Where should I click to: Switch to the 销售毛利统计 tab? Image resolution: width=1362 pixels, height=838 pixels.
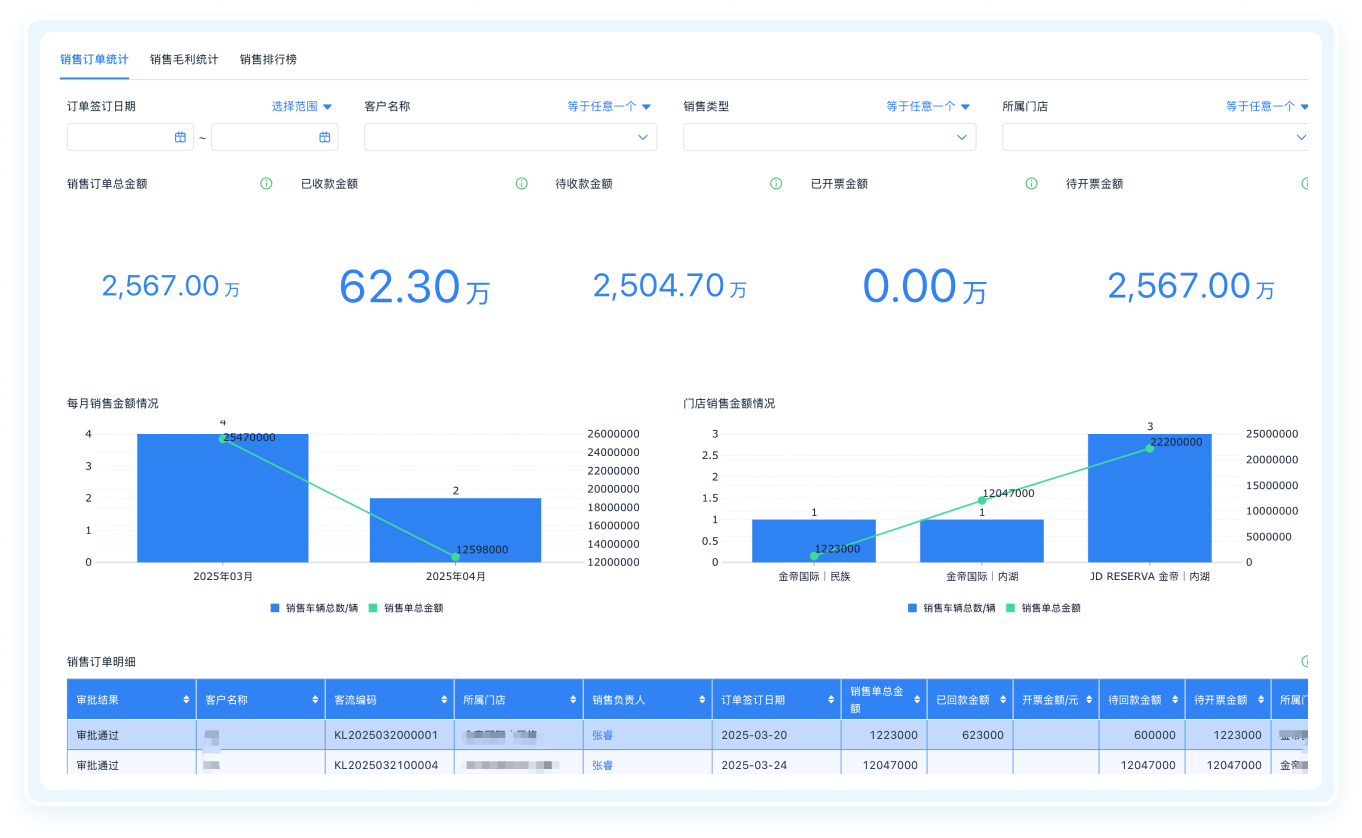pyautogui.click(x=184, y=59)
